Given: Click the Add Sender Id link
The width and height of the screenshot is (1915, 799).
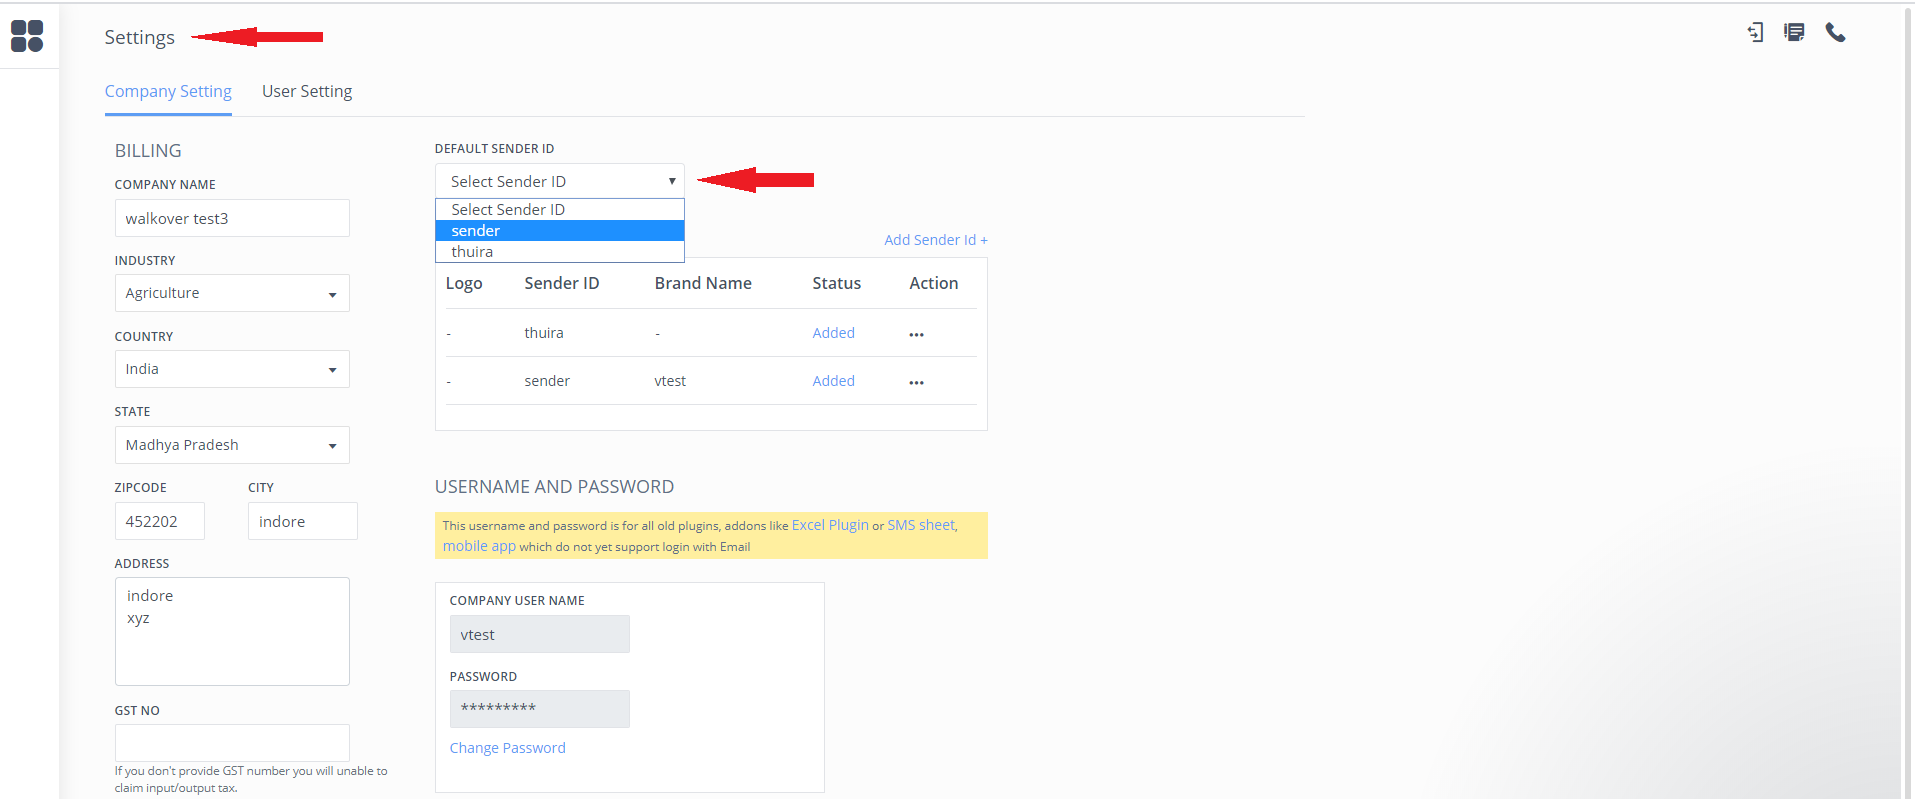Looking at the screenshot, I should tap(935, 240).
